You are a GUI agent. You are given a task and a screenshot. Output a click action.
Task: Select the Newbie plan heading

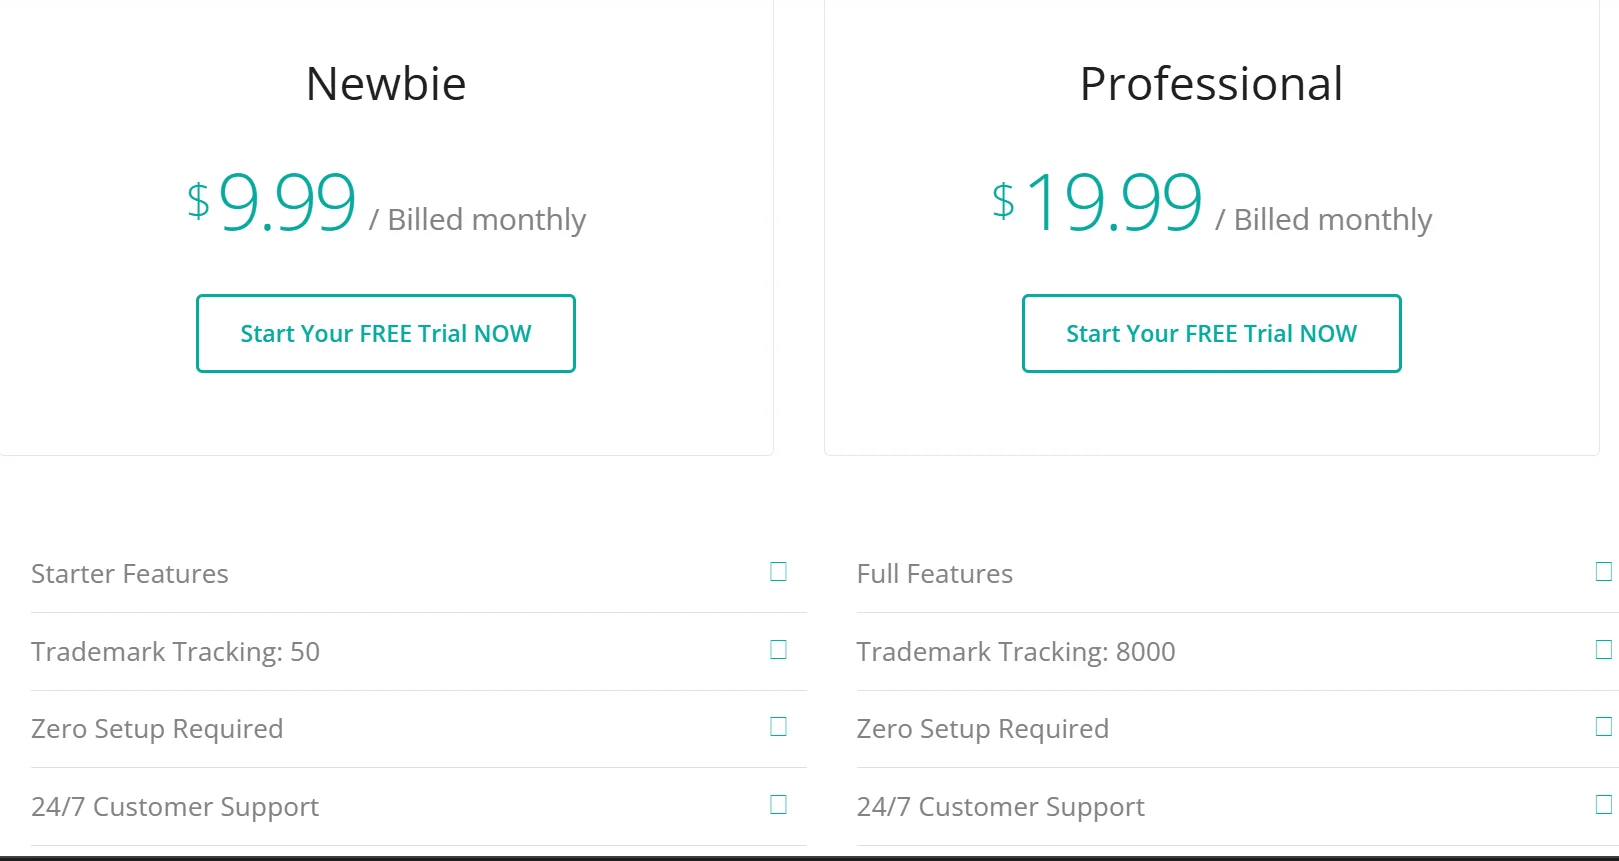386,84
